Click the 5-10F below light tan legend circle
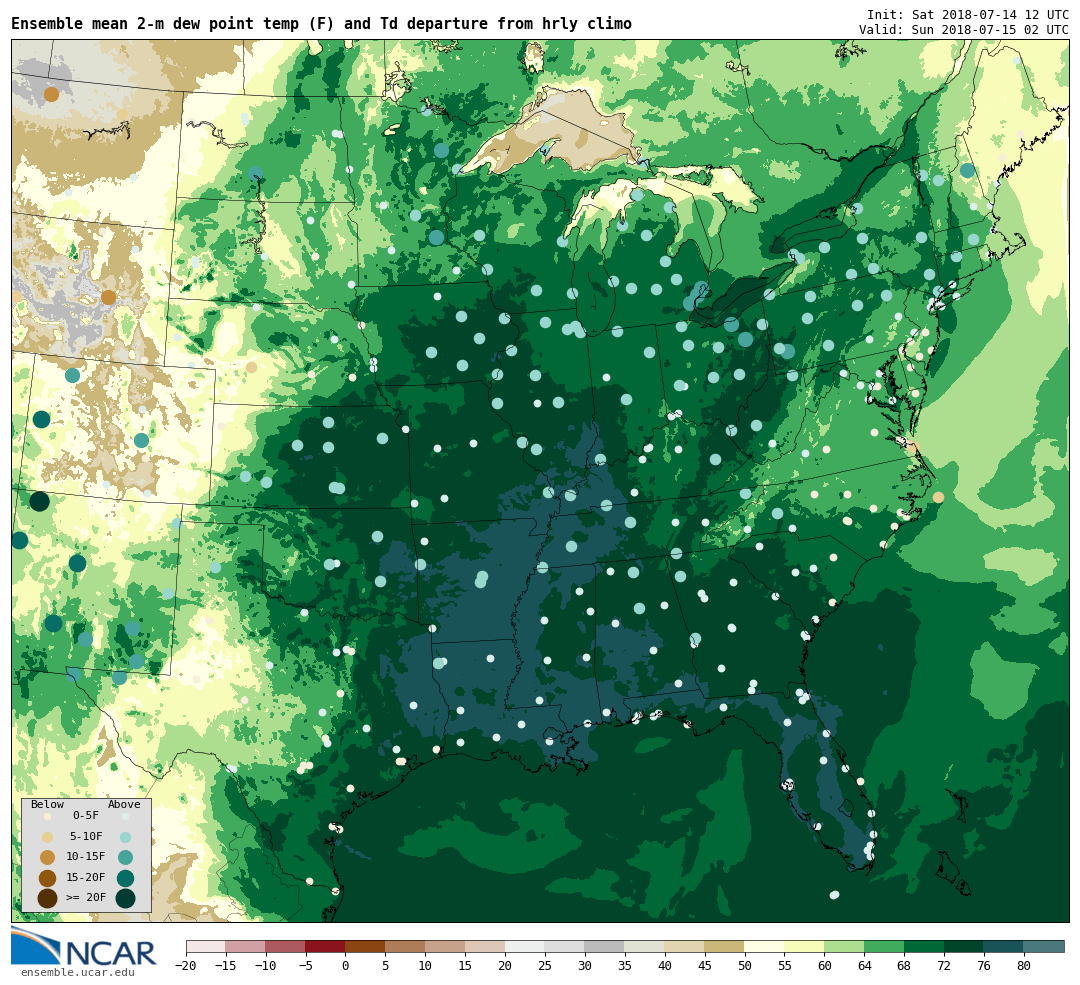 47,837
